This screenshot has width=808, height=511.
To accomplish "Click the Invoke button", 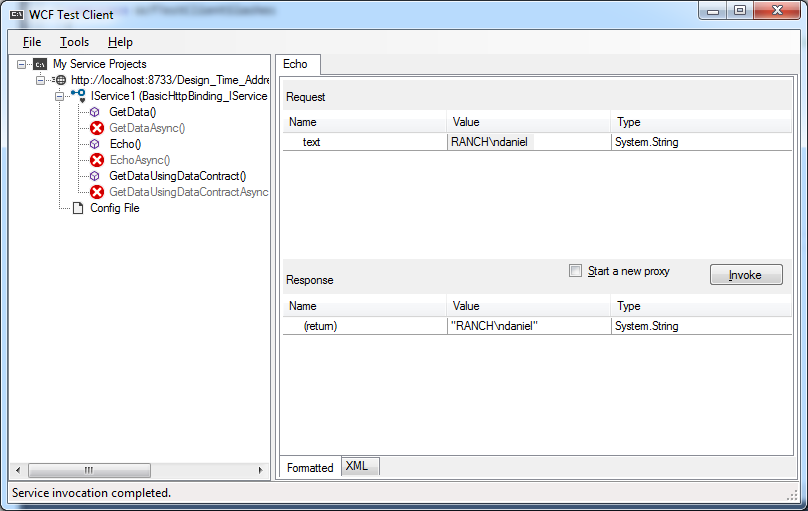I will pyautogui.click(x=746, y=275).
